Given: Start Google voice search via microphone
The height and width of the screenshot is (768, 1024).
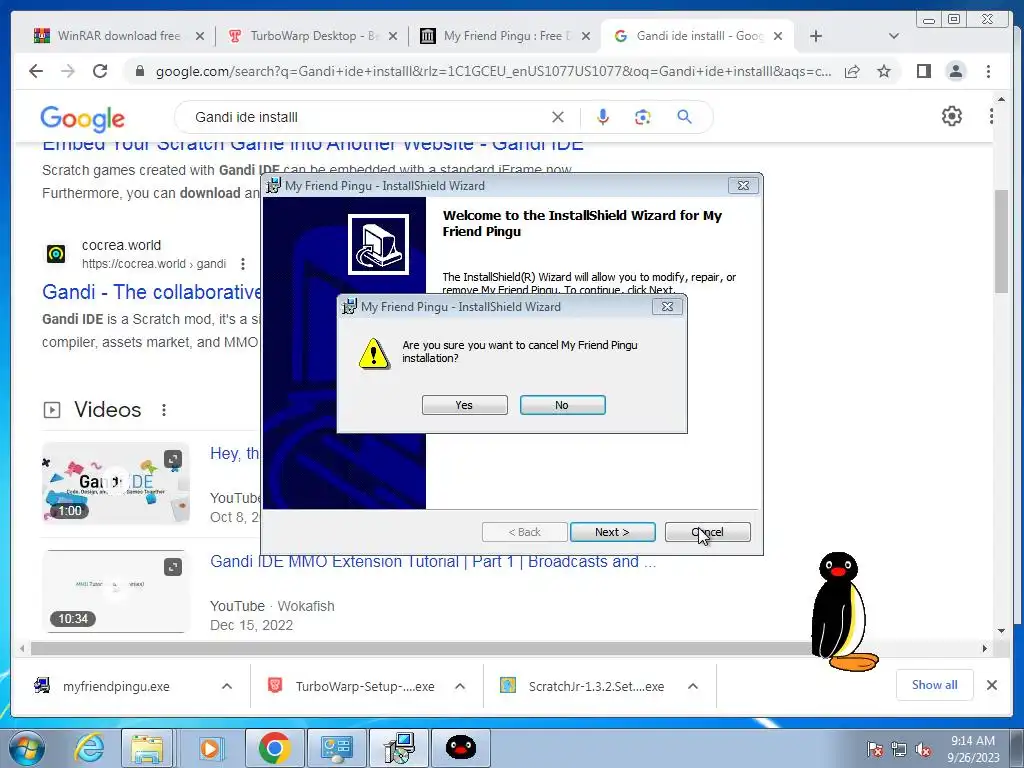Looking at the screenshot, I should [x=603, y=117].
